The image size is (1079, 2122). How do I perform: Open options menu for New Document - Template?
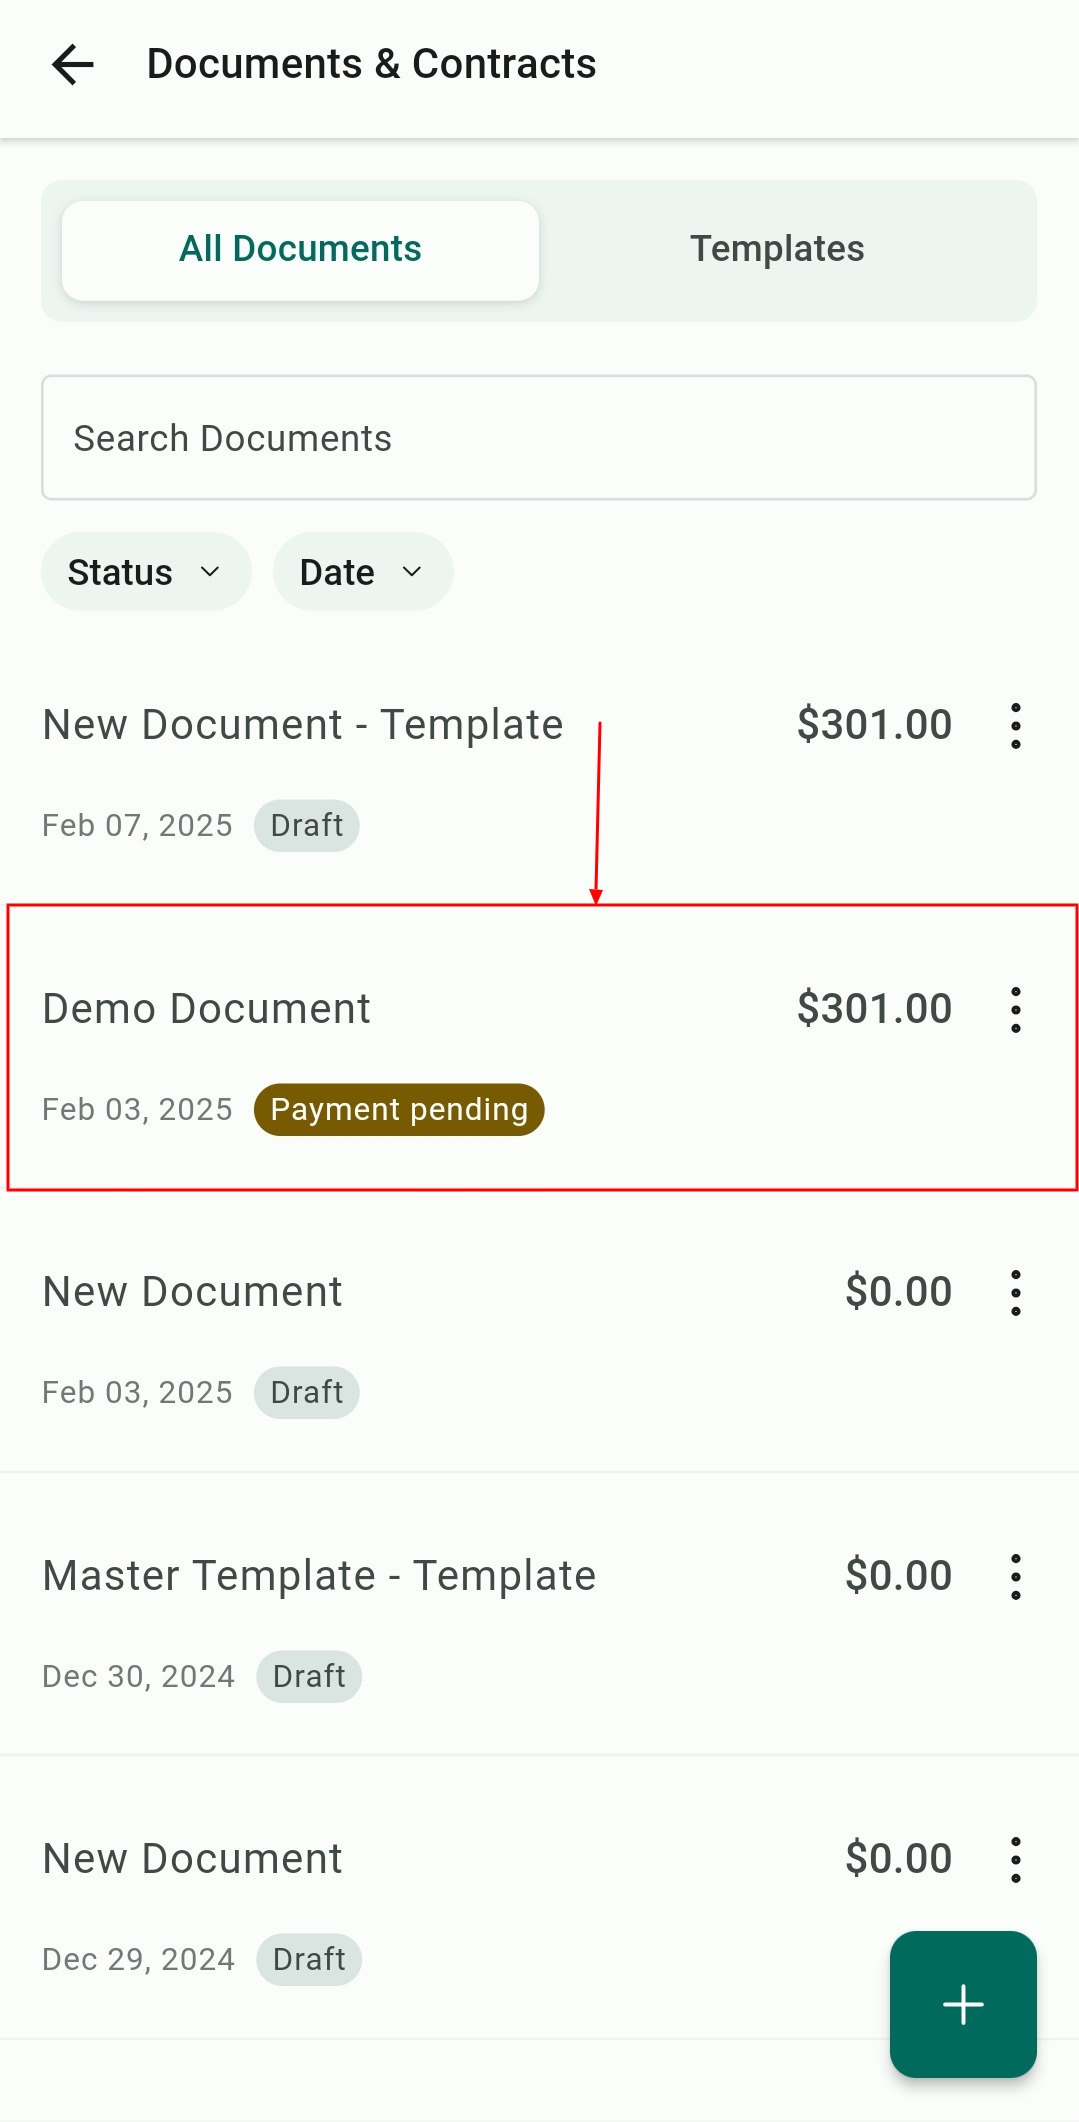click(x=1015, y=726)
